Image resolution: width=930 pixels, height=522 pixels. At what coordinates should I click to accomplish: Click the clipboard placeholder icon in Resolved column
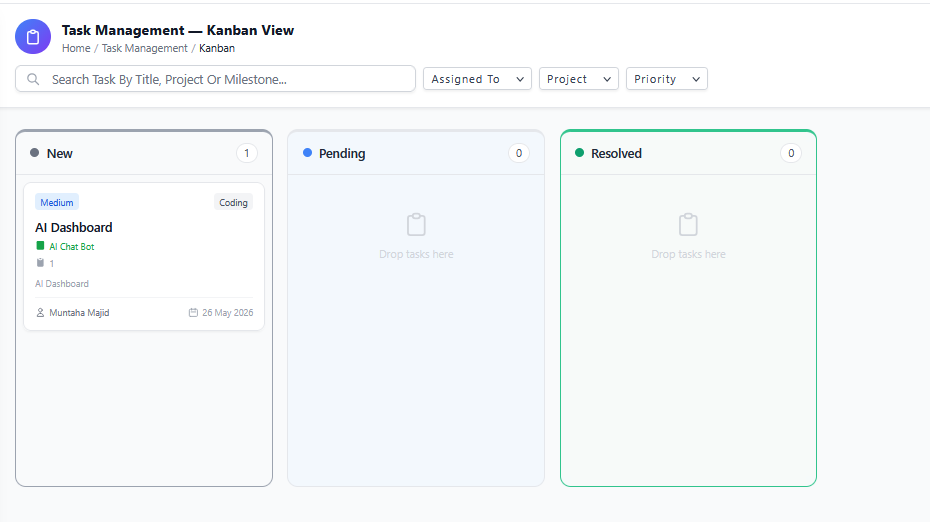pyautogui.click(x=689, y=225)
